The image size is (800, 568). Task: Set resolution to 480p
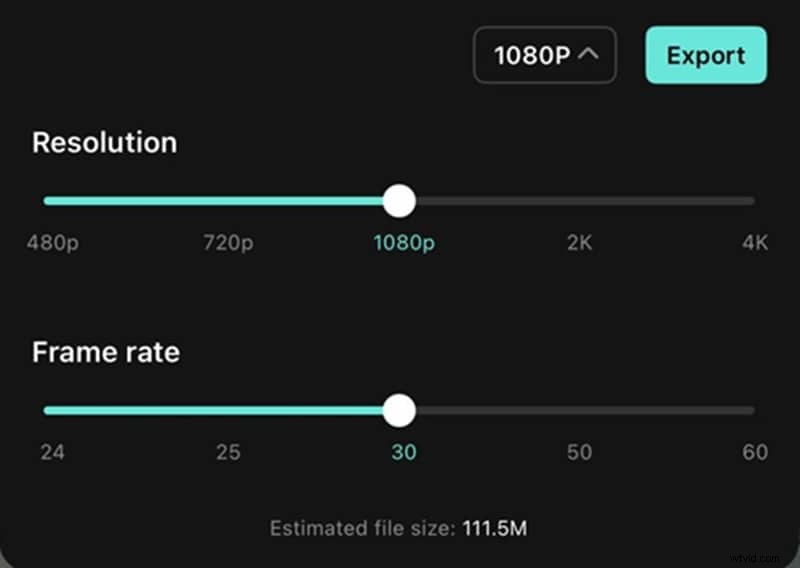pyautogui.click(x=53, y=243)
